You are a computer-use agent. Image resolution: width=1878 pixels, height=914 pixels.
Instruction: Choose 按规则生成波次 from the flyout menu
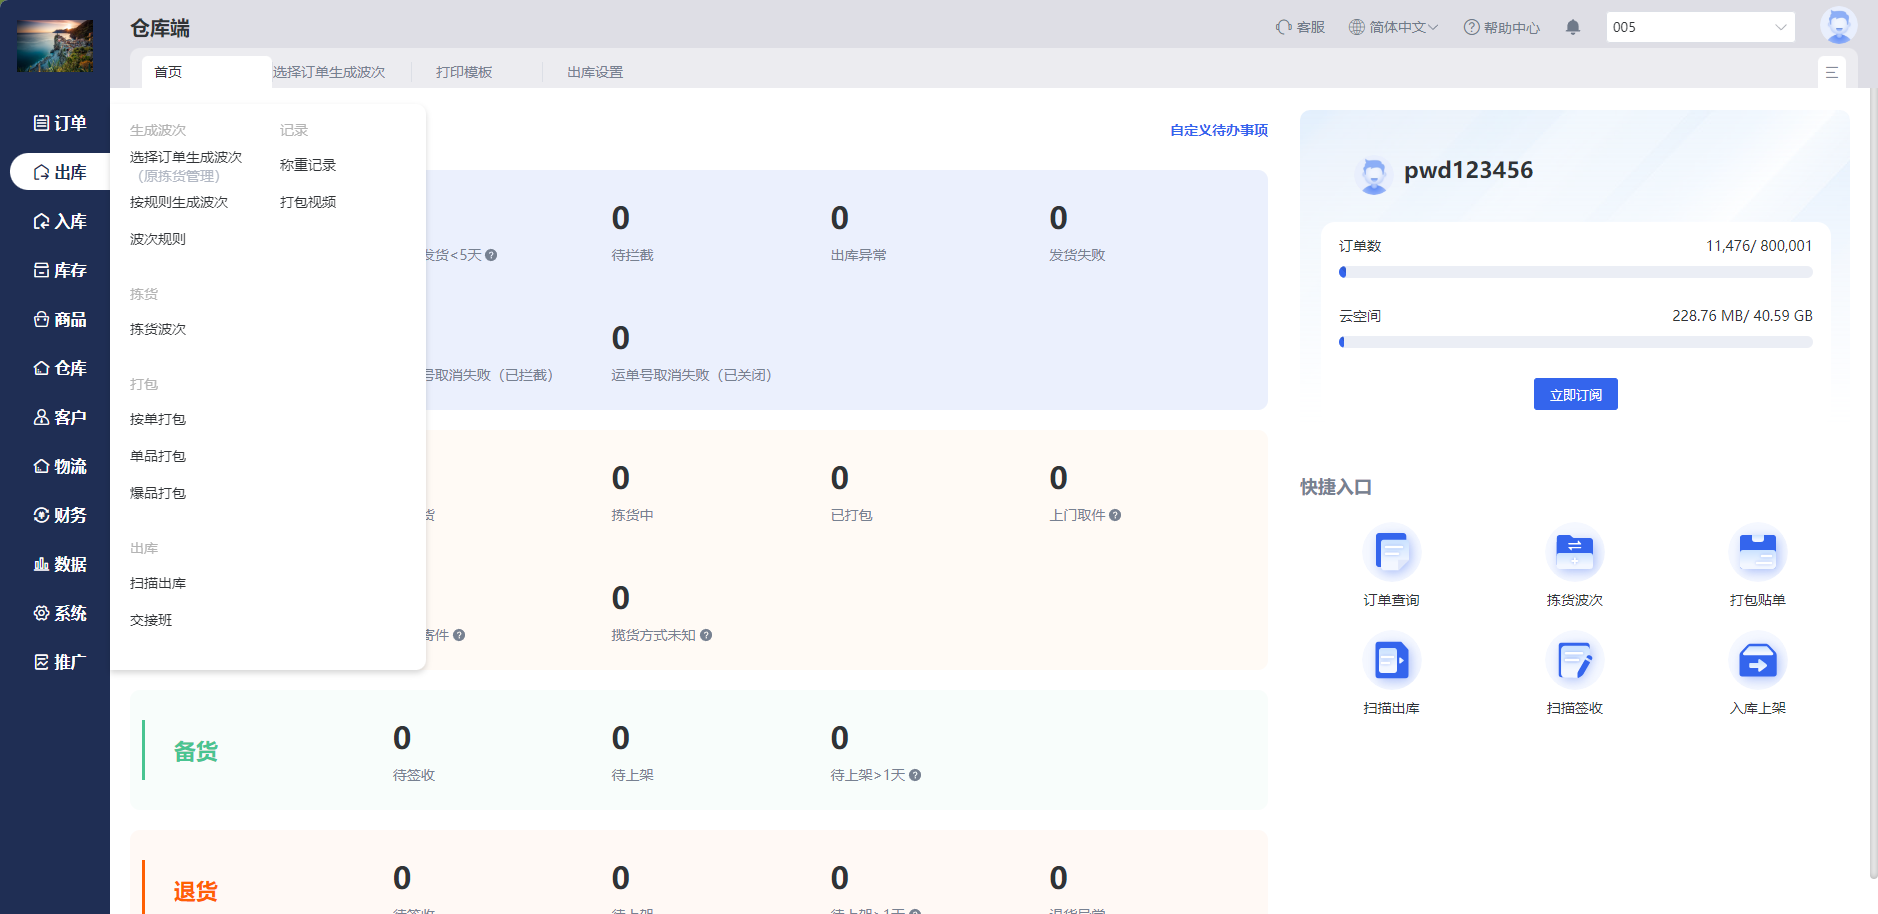[x=179, y=202]
